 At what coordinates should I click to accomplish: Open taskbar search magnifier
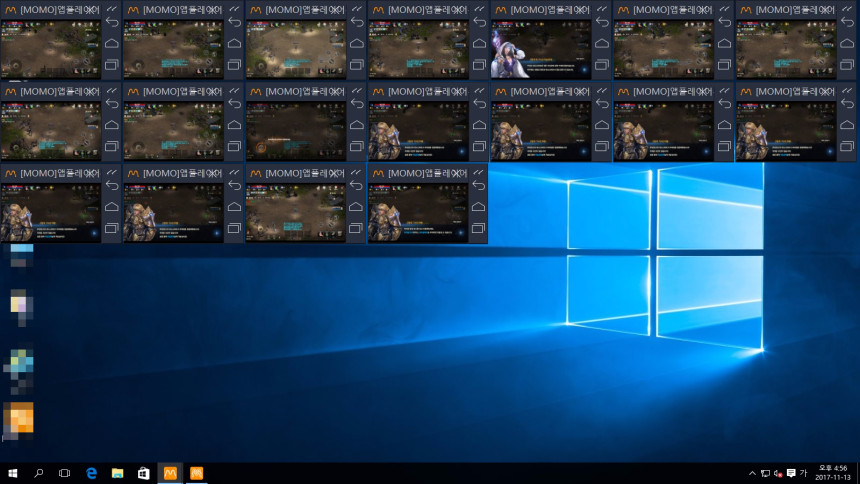click(38, 473)
